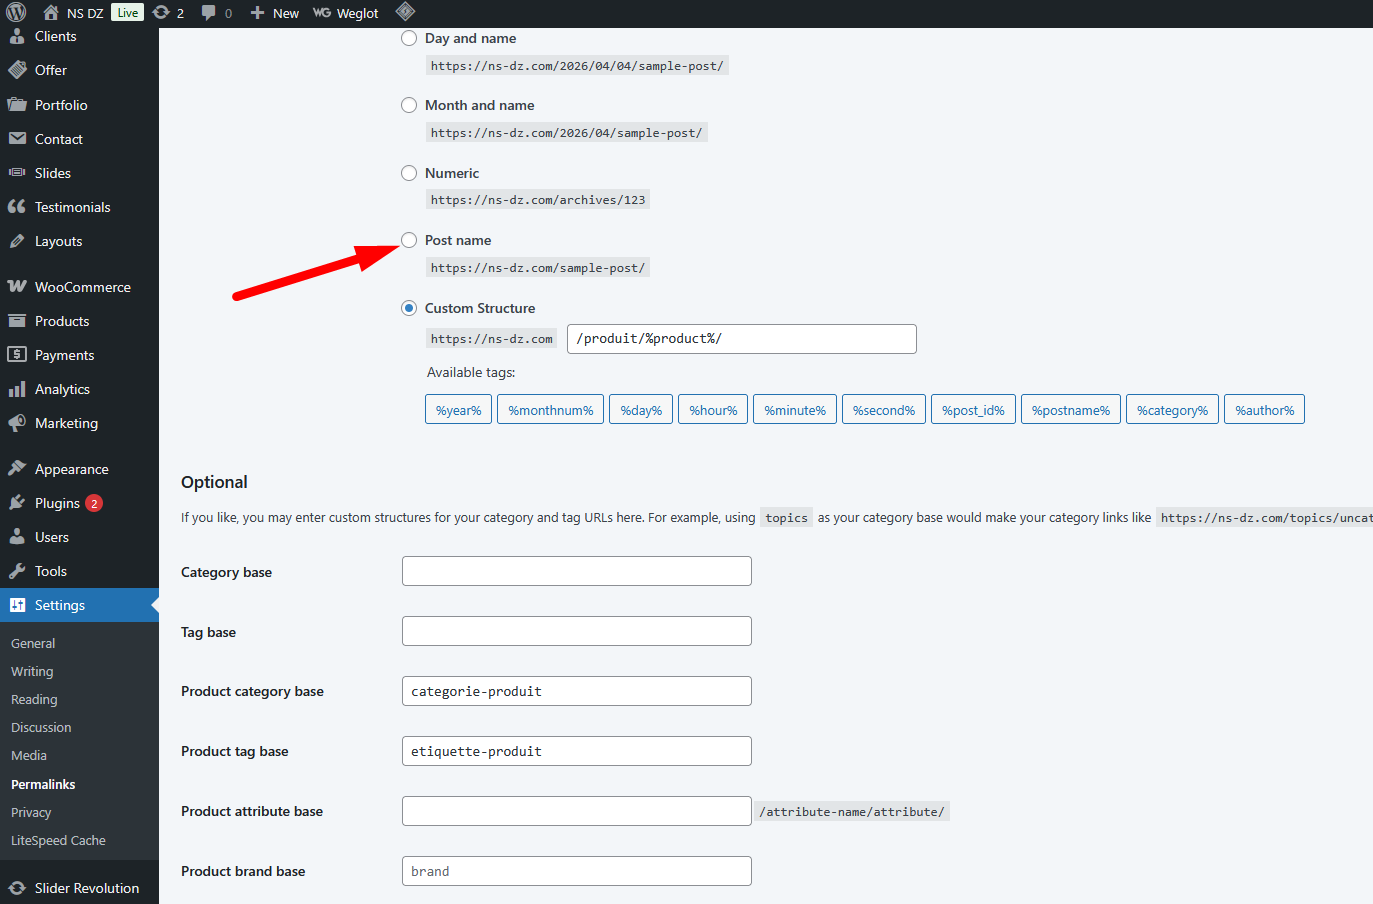The width and height of the screenshot is (1373, 904).
Task: Open the comments bubble icon
Action: click(209, 13)
